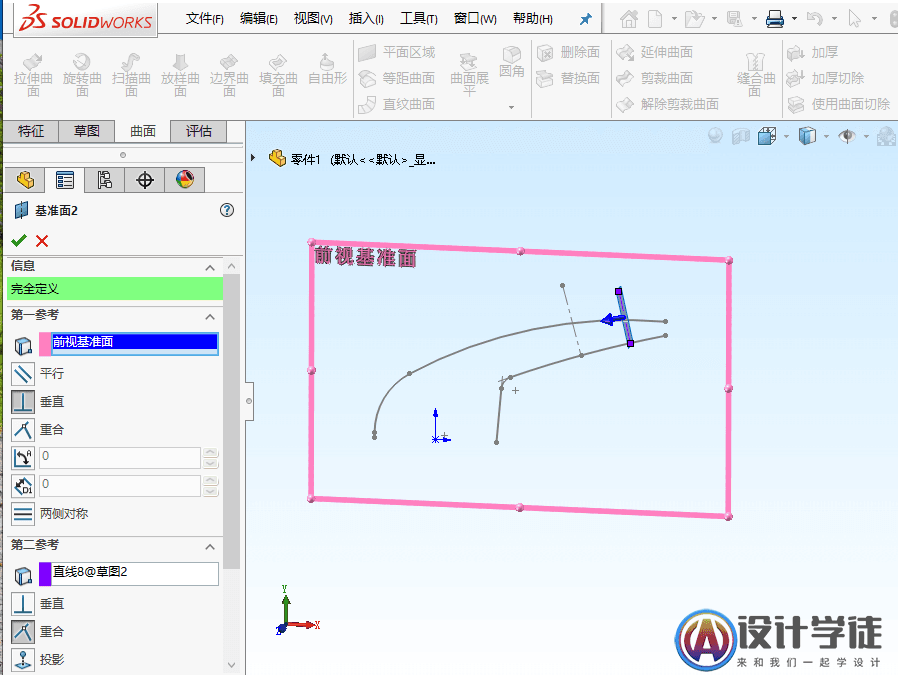Screen dimensions: 898x675
Task: Select the 边界曲面 boundary surface tool
Action: [x=229, y=74]
